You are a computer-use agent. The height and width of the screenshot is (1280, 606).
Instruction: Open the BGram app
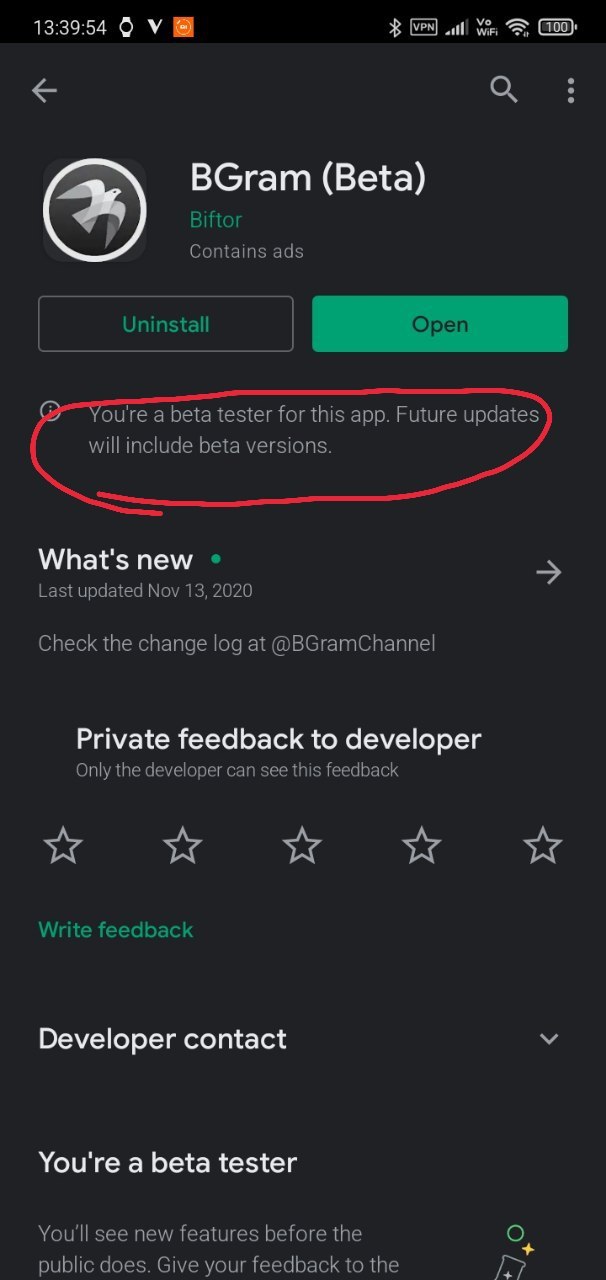click(440, 324)
